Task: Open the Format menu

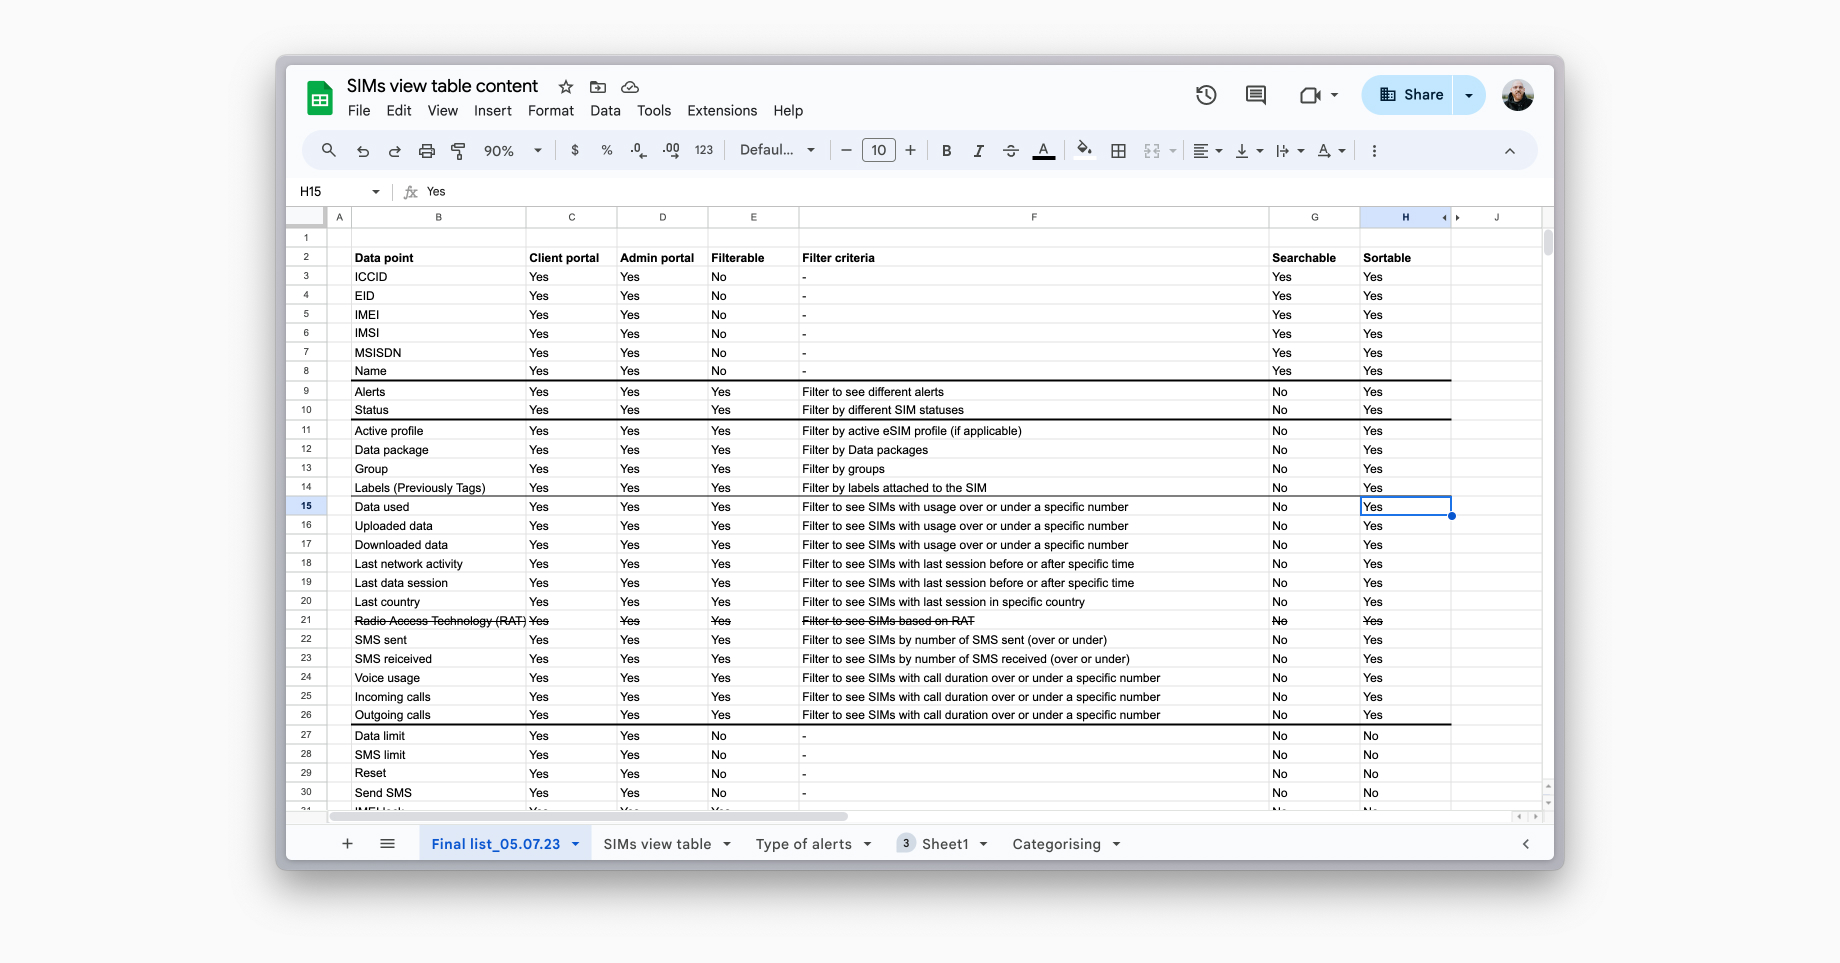Action: tap(550, 111)
